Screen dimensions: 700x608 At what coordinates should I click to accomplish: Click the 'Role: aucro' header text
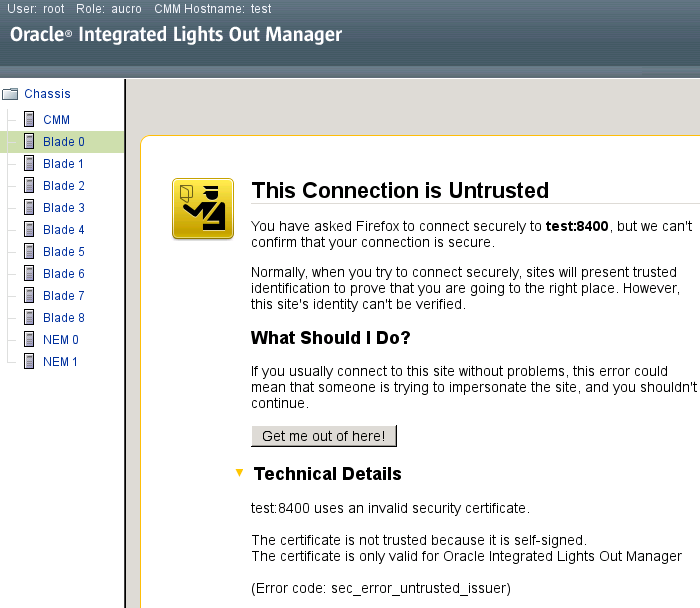tap(108, 9)
